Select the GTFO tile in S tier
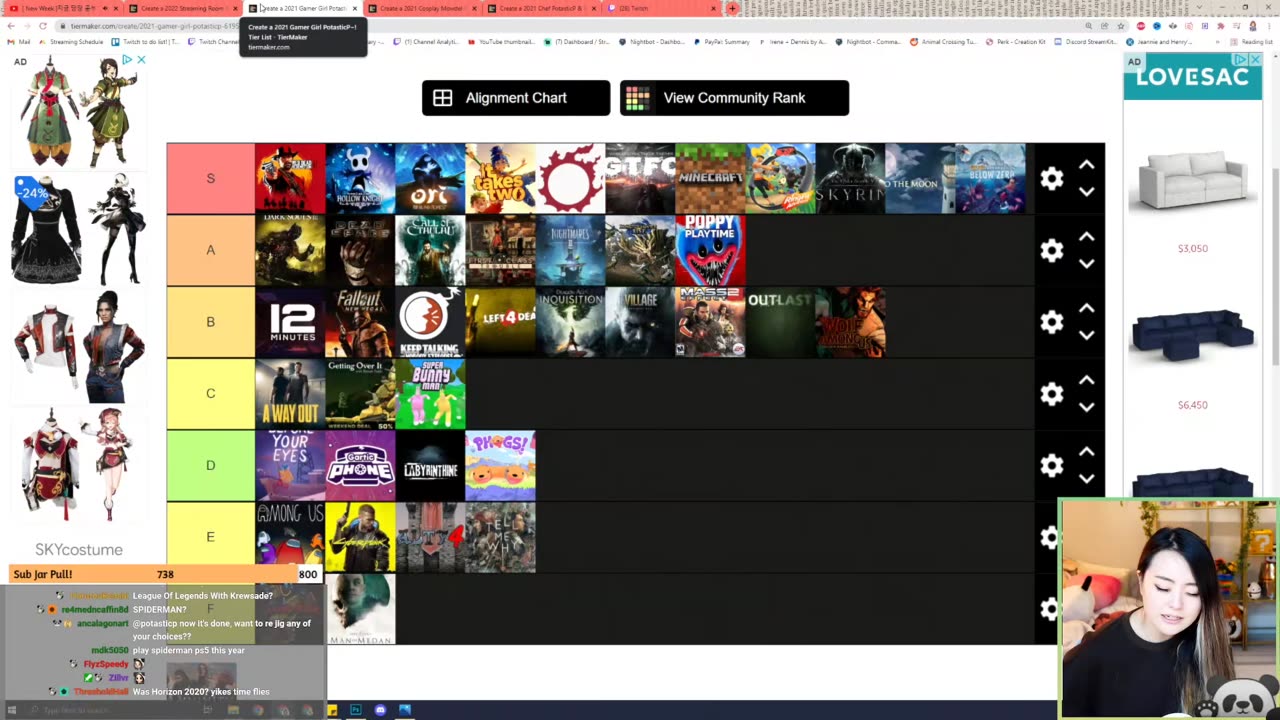The image size is (1280, 720). [640, 178]
